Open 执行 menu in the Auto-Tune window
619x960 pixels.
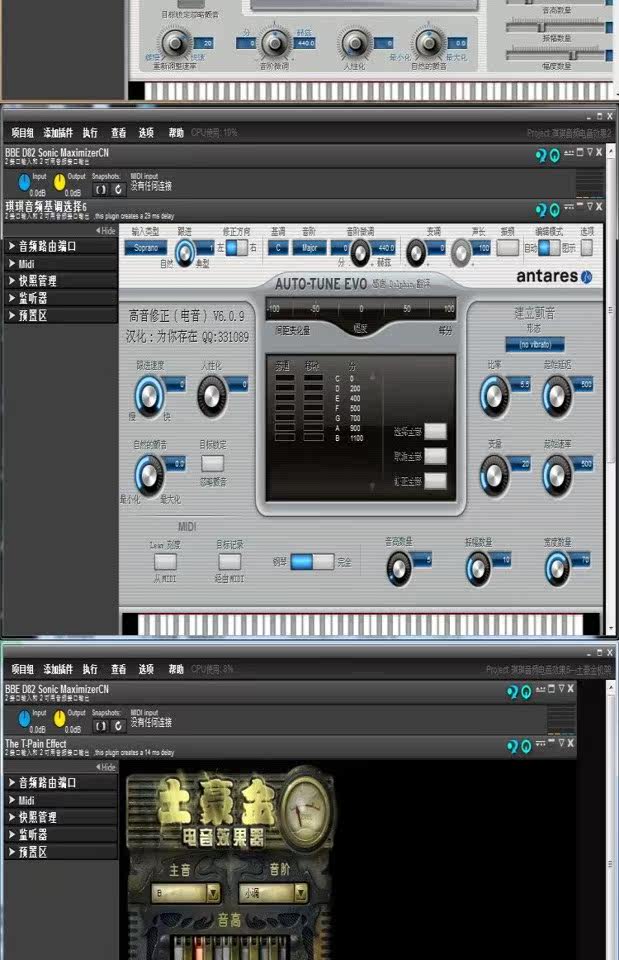point(91,133)
